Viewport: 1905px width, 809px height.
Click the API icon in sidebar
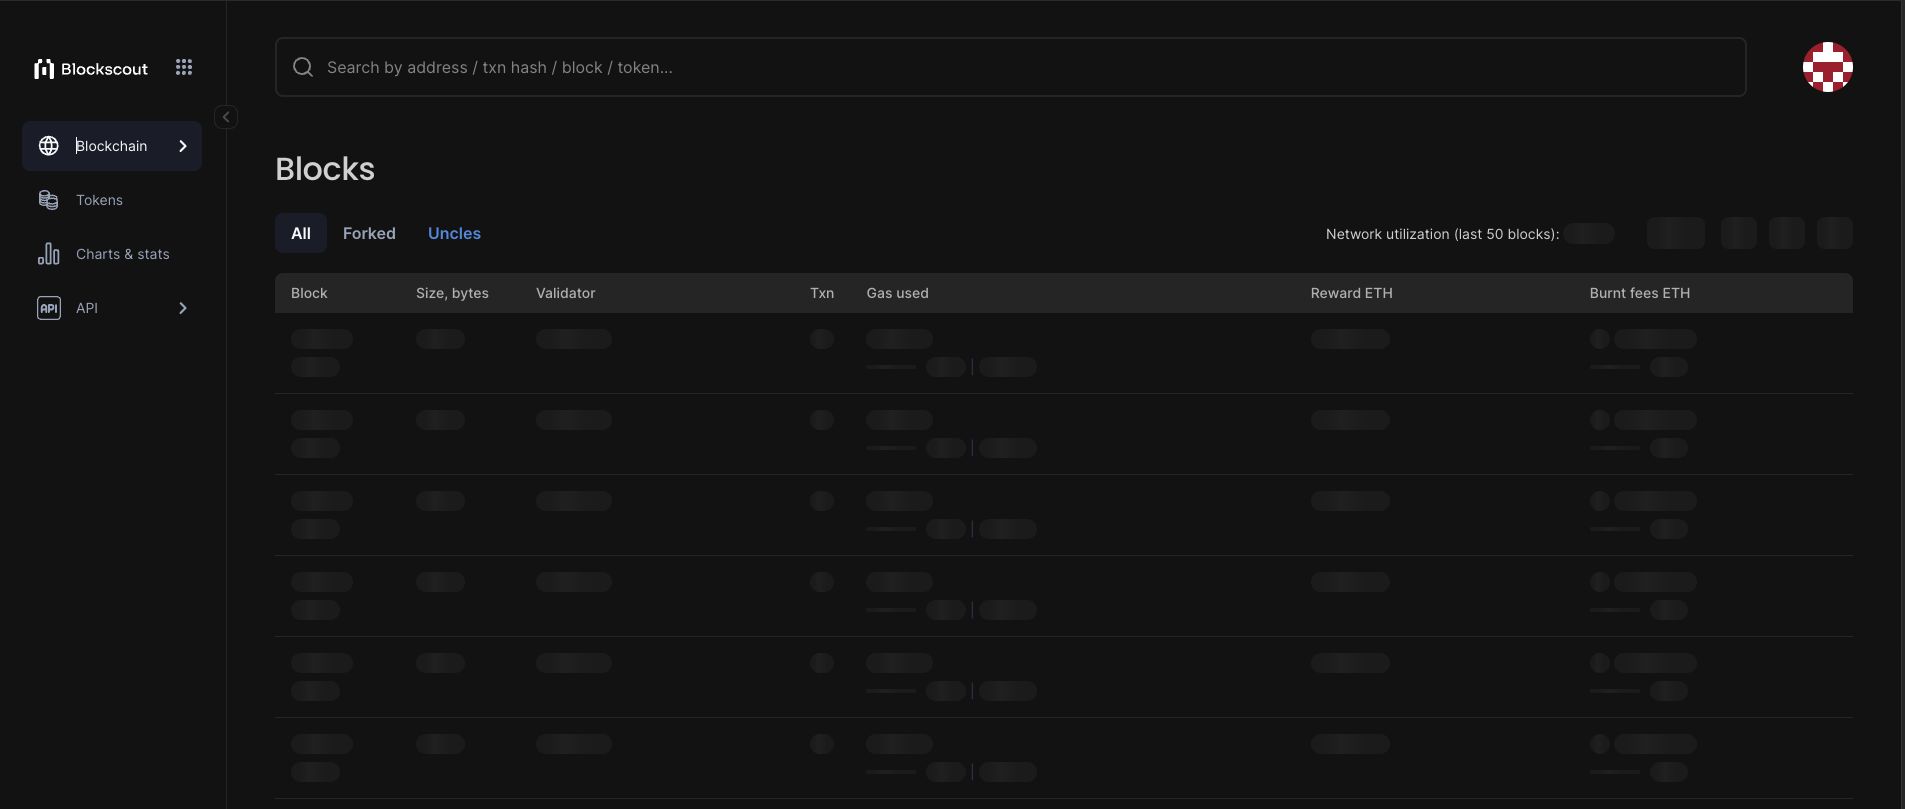[x=49, y=308]
